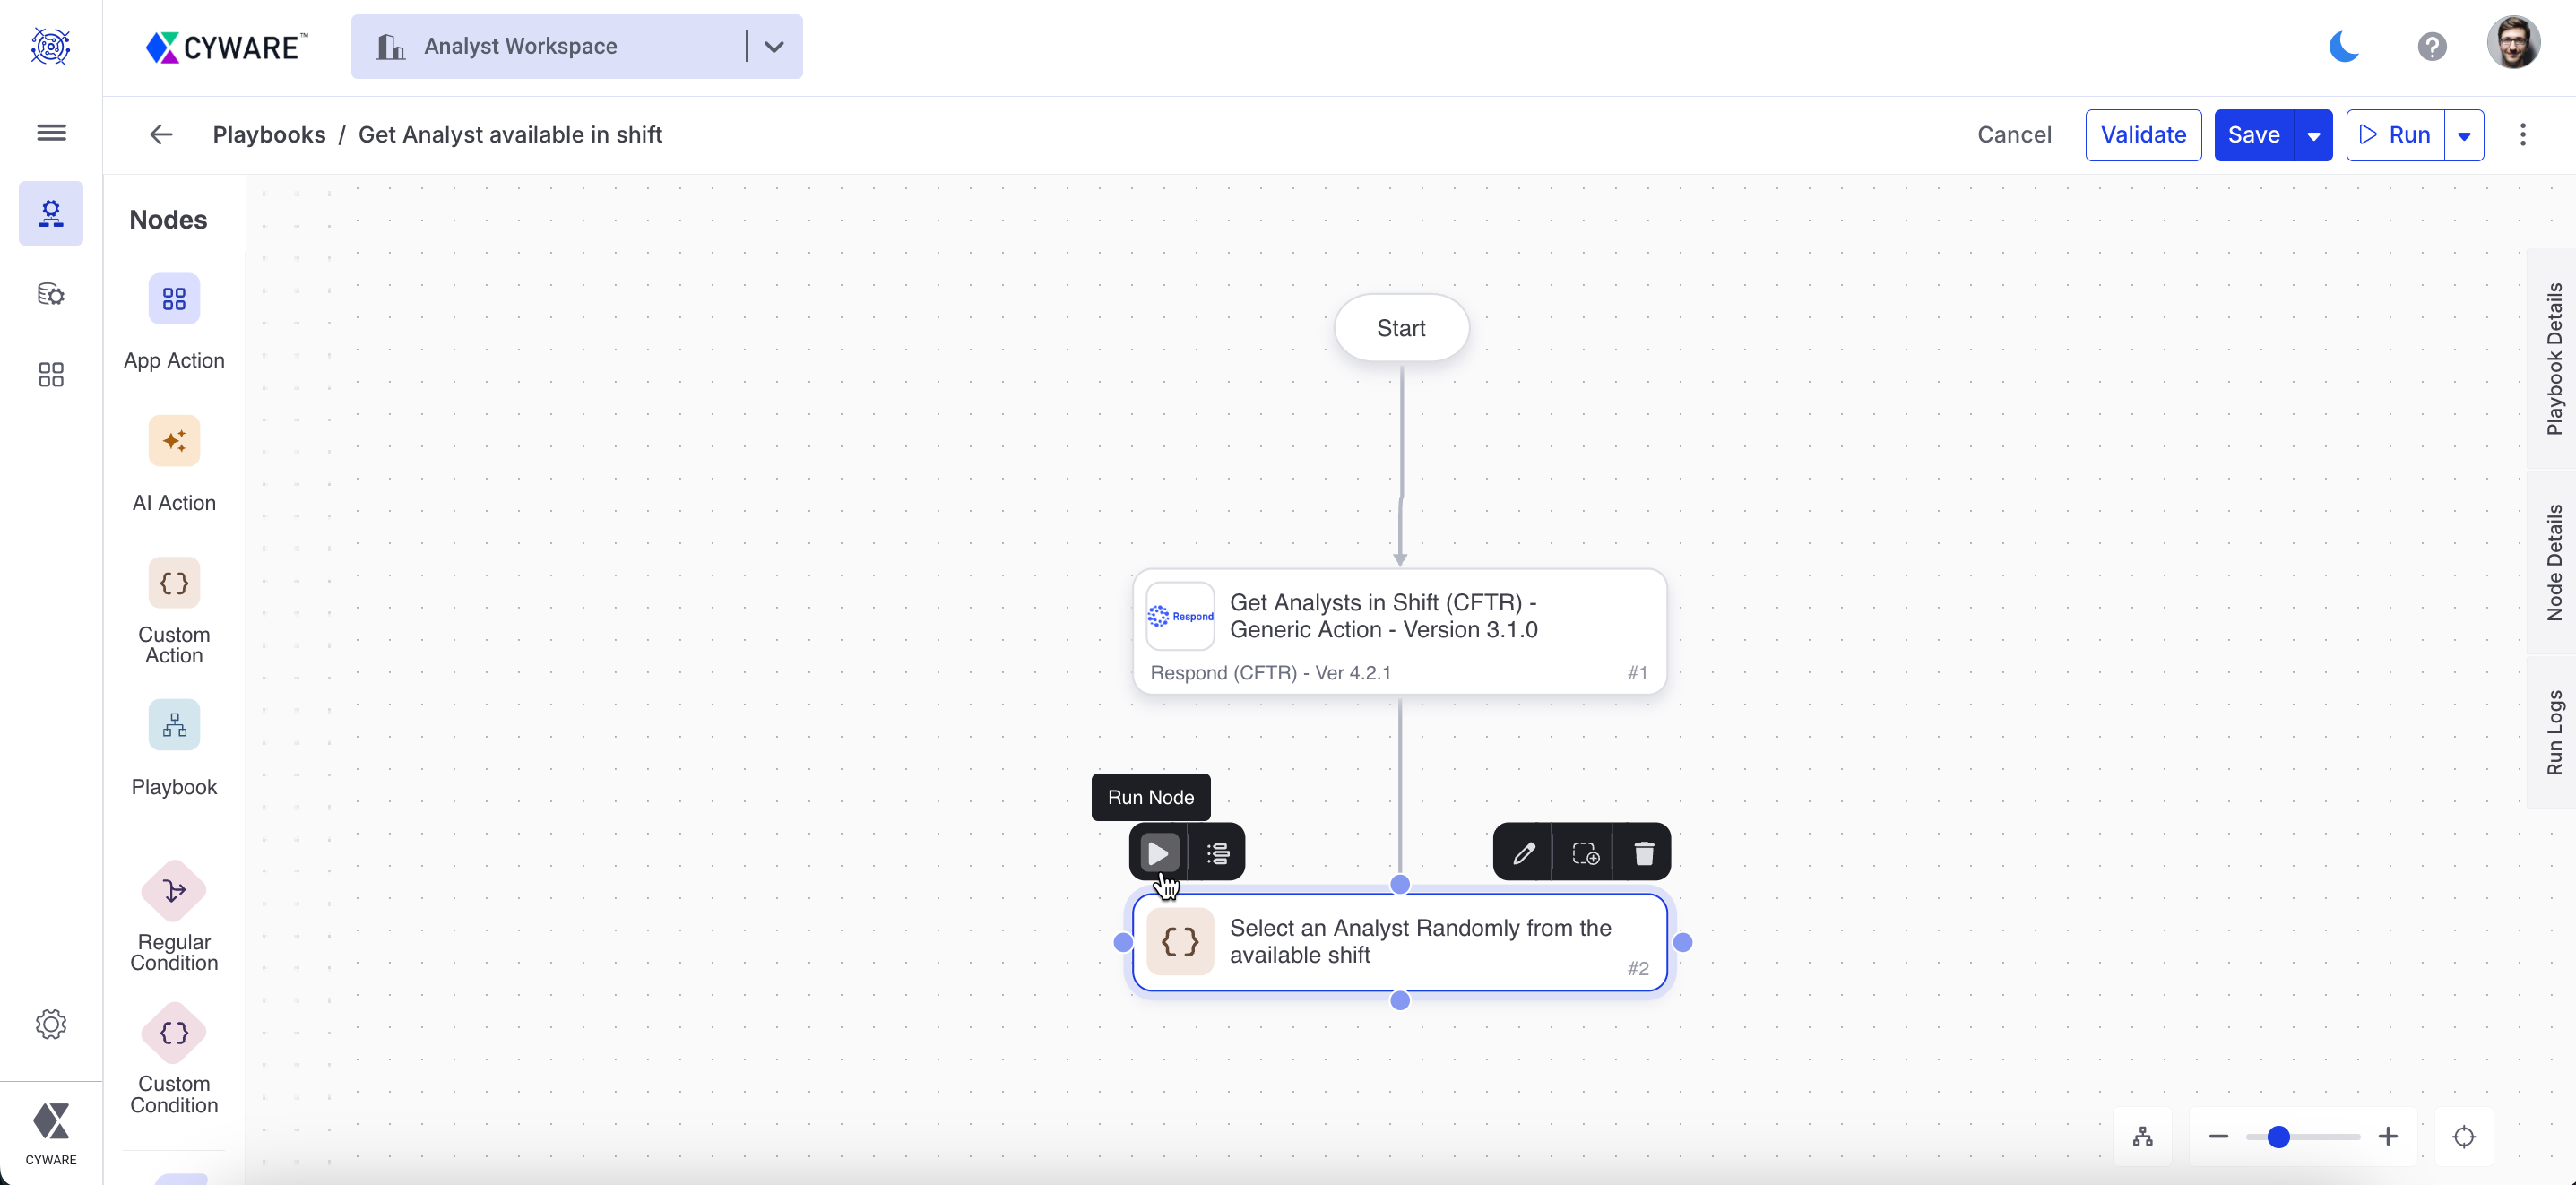2576x1185 pixels.
Task: Expand the Analyst Workspace dropdown
Action: pos(774,46)
